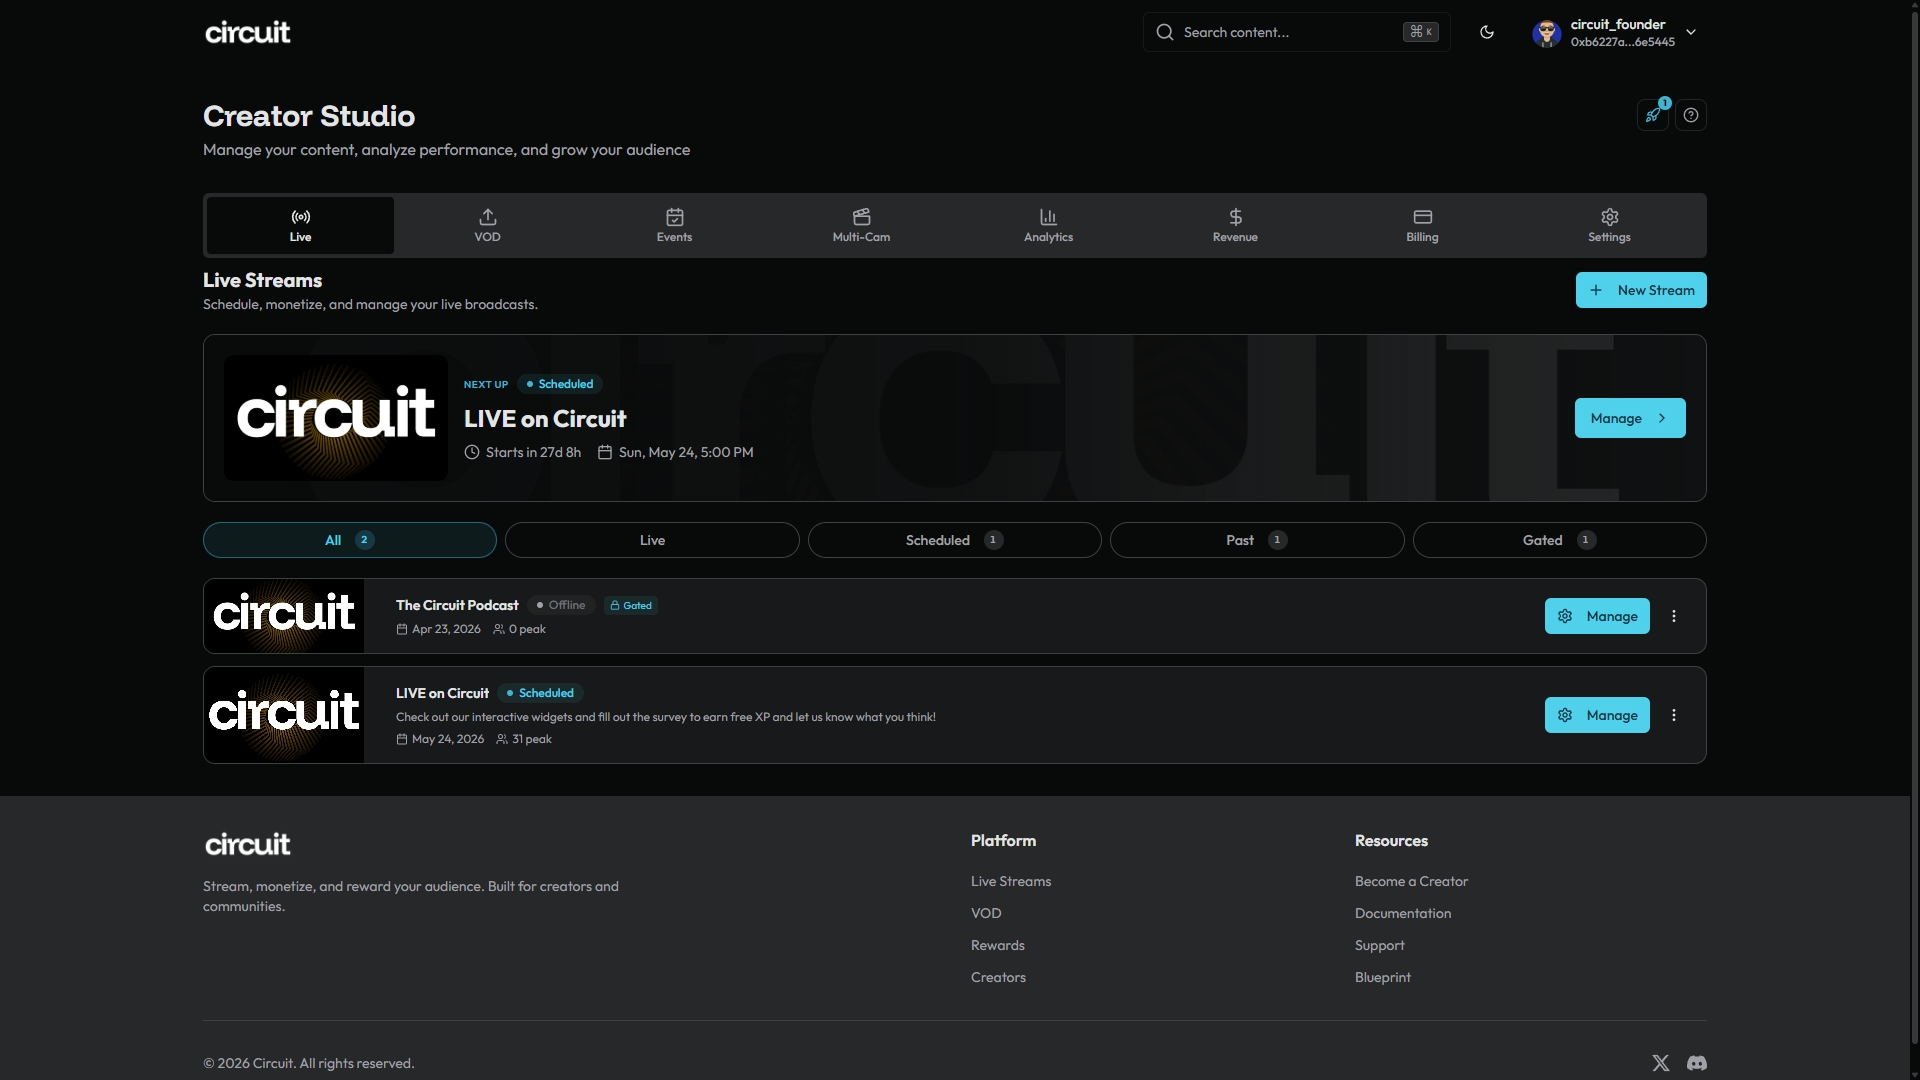Open Billing via the card icon

tap(1421, 225)
